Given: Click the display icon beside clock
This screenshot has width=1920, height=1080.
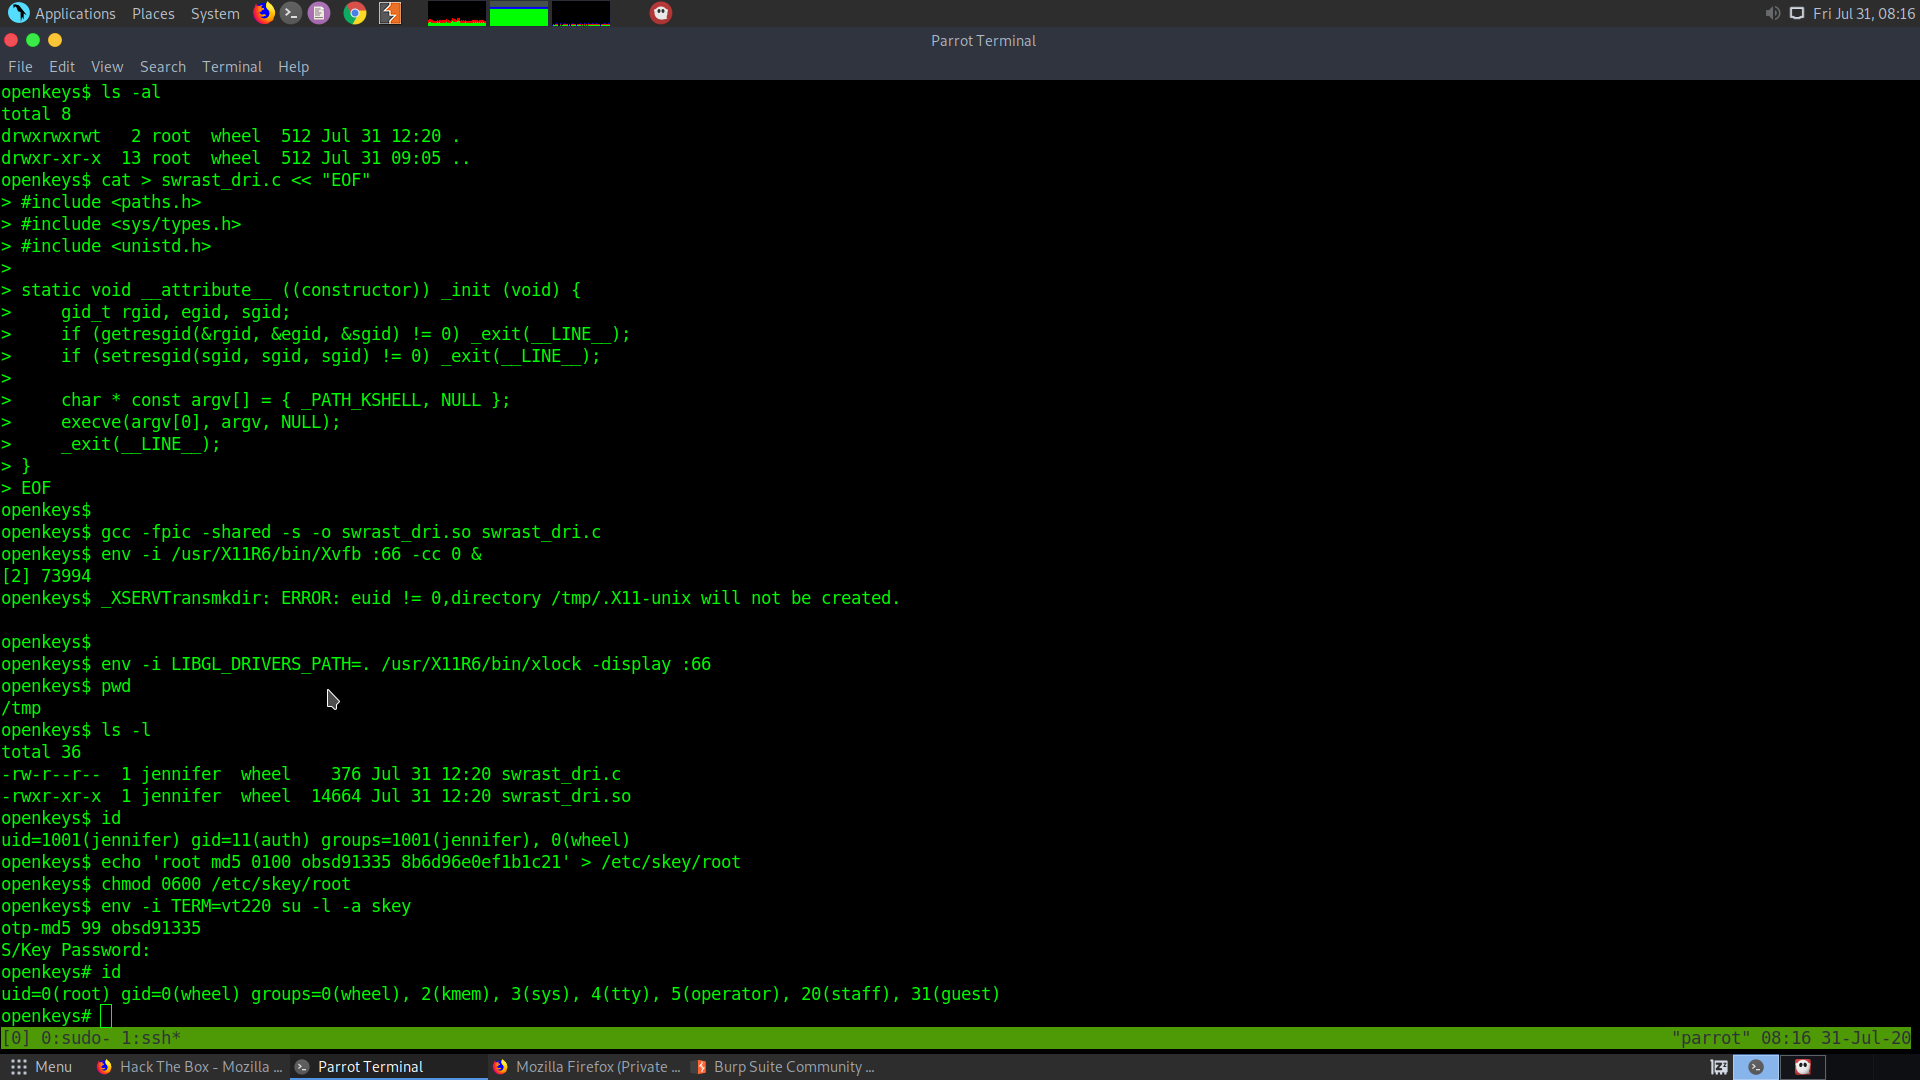Looking at the screenshot, I should pos(1797,13).
